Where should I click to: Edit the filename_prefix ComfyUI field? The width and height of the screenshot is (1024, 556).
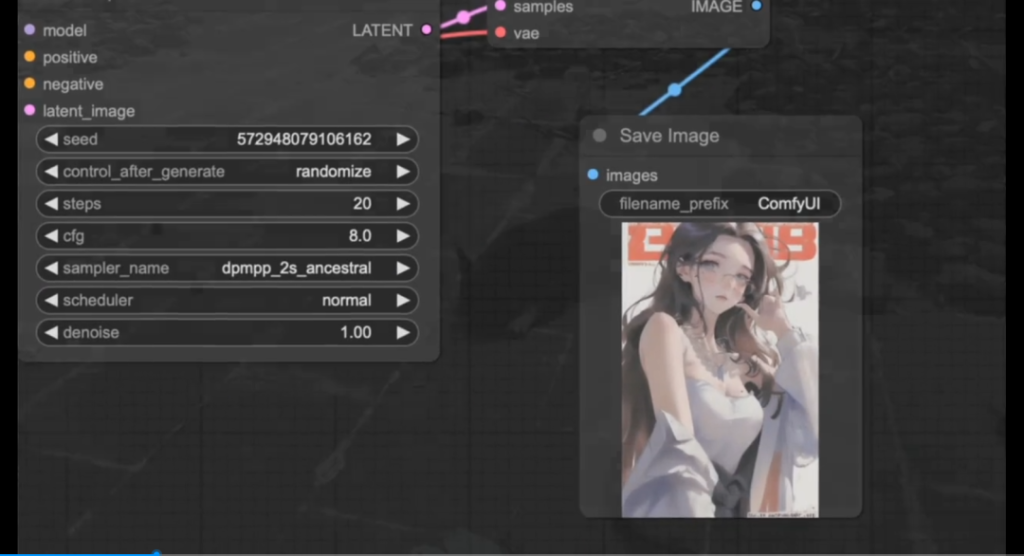pos(720,203)
